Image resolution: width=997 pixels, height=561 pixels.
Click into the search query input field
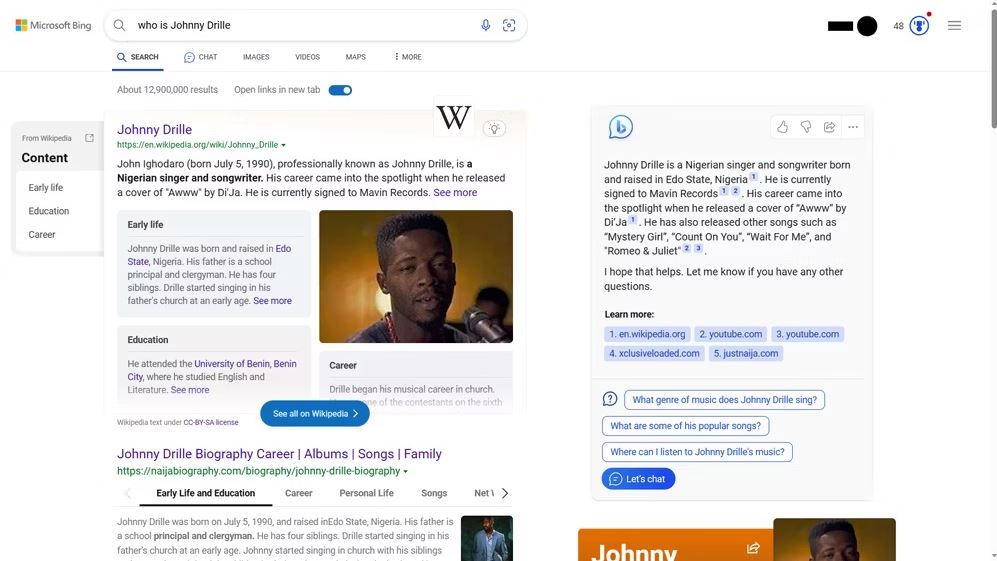point(305,25)
